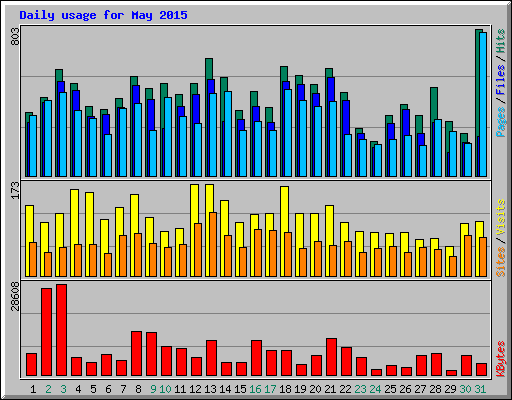
Task: Click the "Files" legend label
Action: (x=501, y=80)
